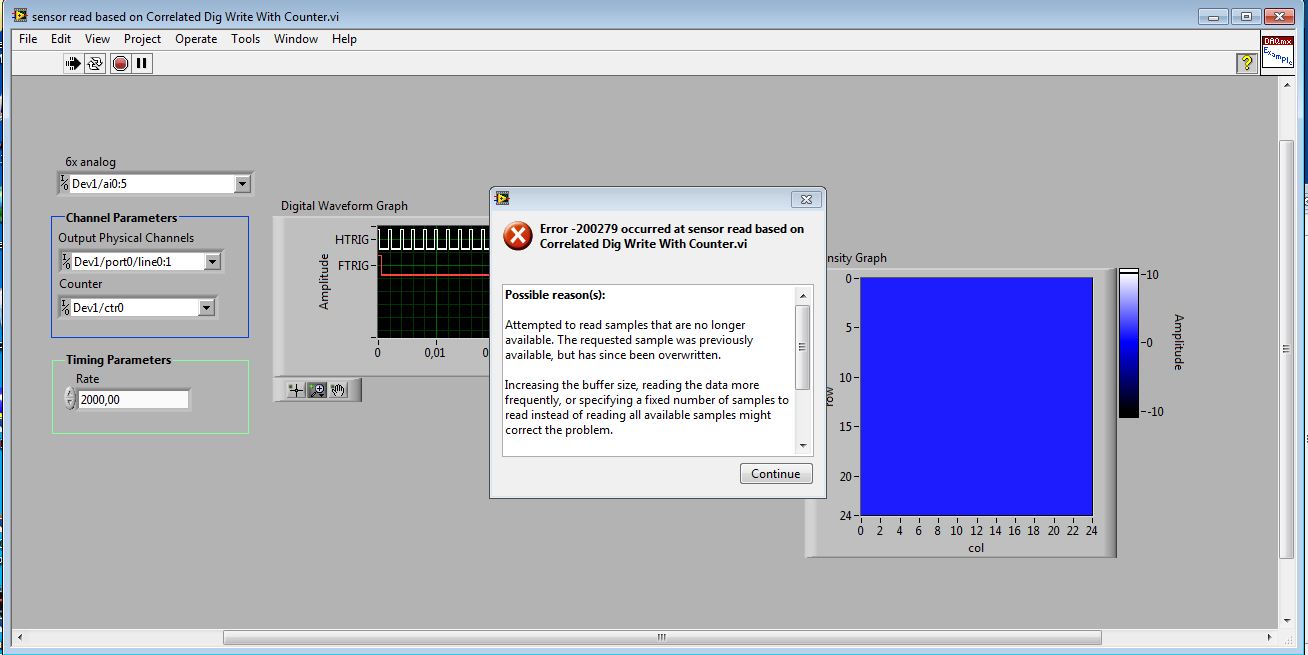
Task: Click the I/O icon of Counter control
Action: 66,307
